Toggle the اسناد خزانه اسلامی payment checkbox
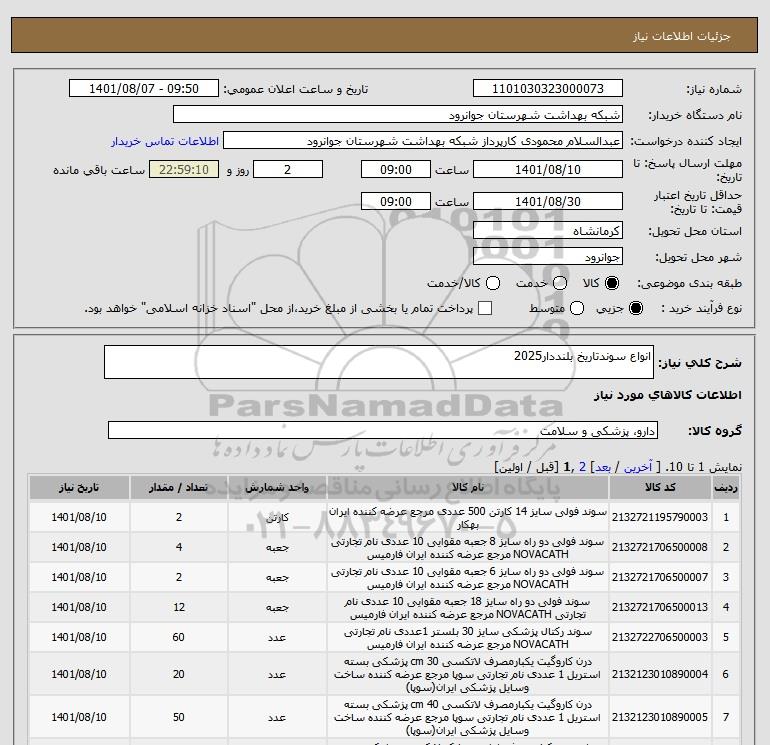 tap(485, 308)
